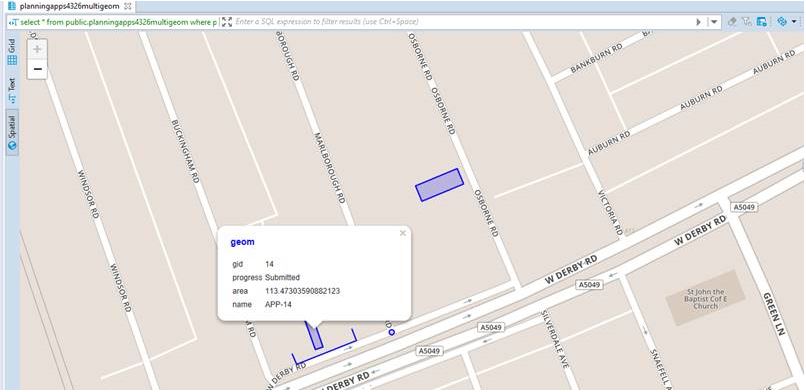Viewport: 806px width, 392px height.
Task: Open the filter history dropdown arrow
Action: (x=714, y=22)
